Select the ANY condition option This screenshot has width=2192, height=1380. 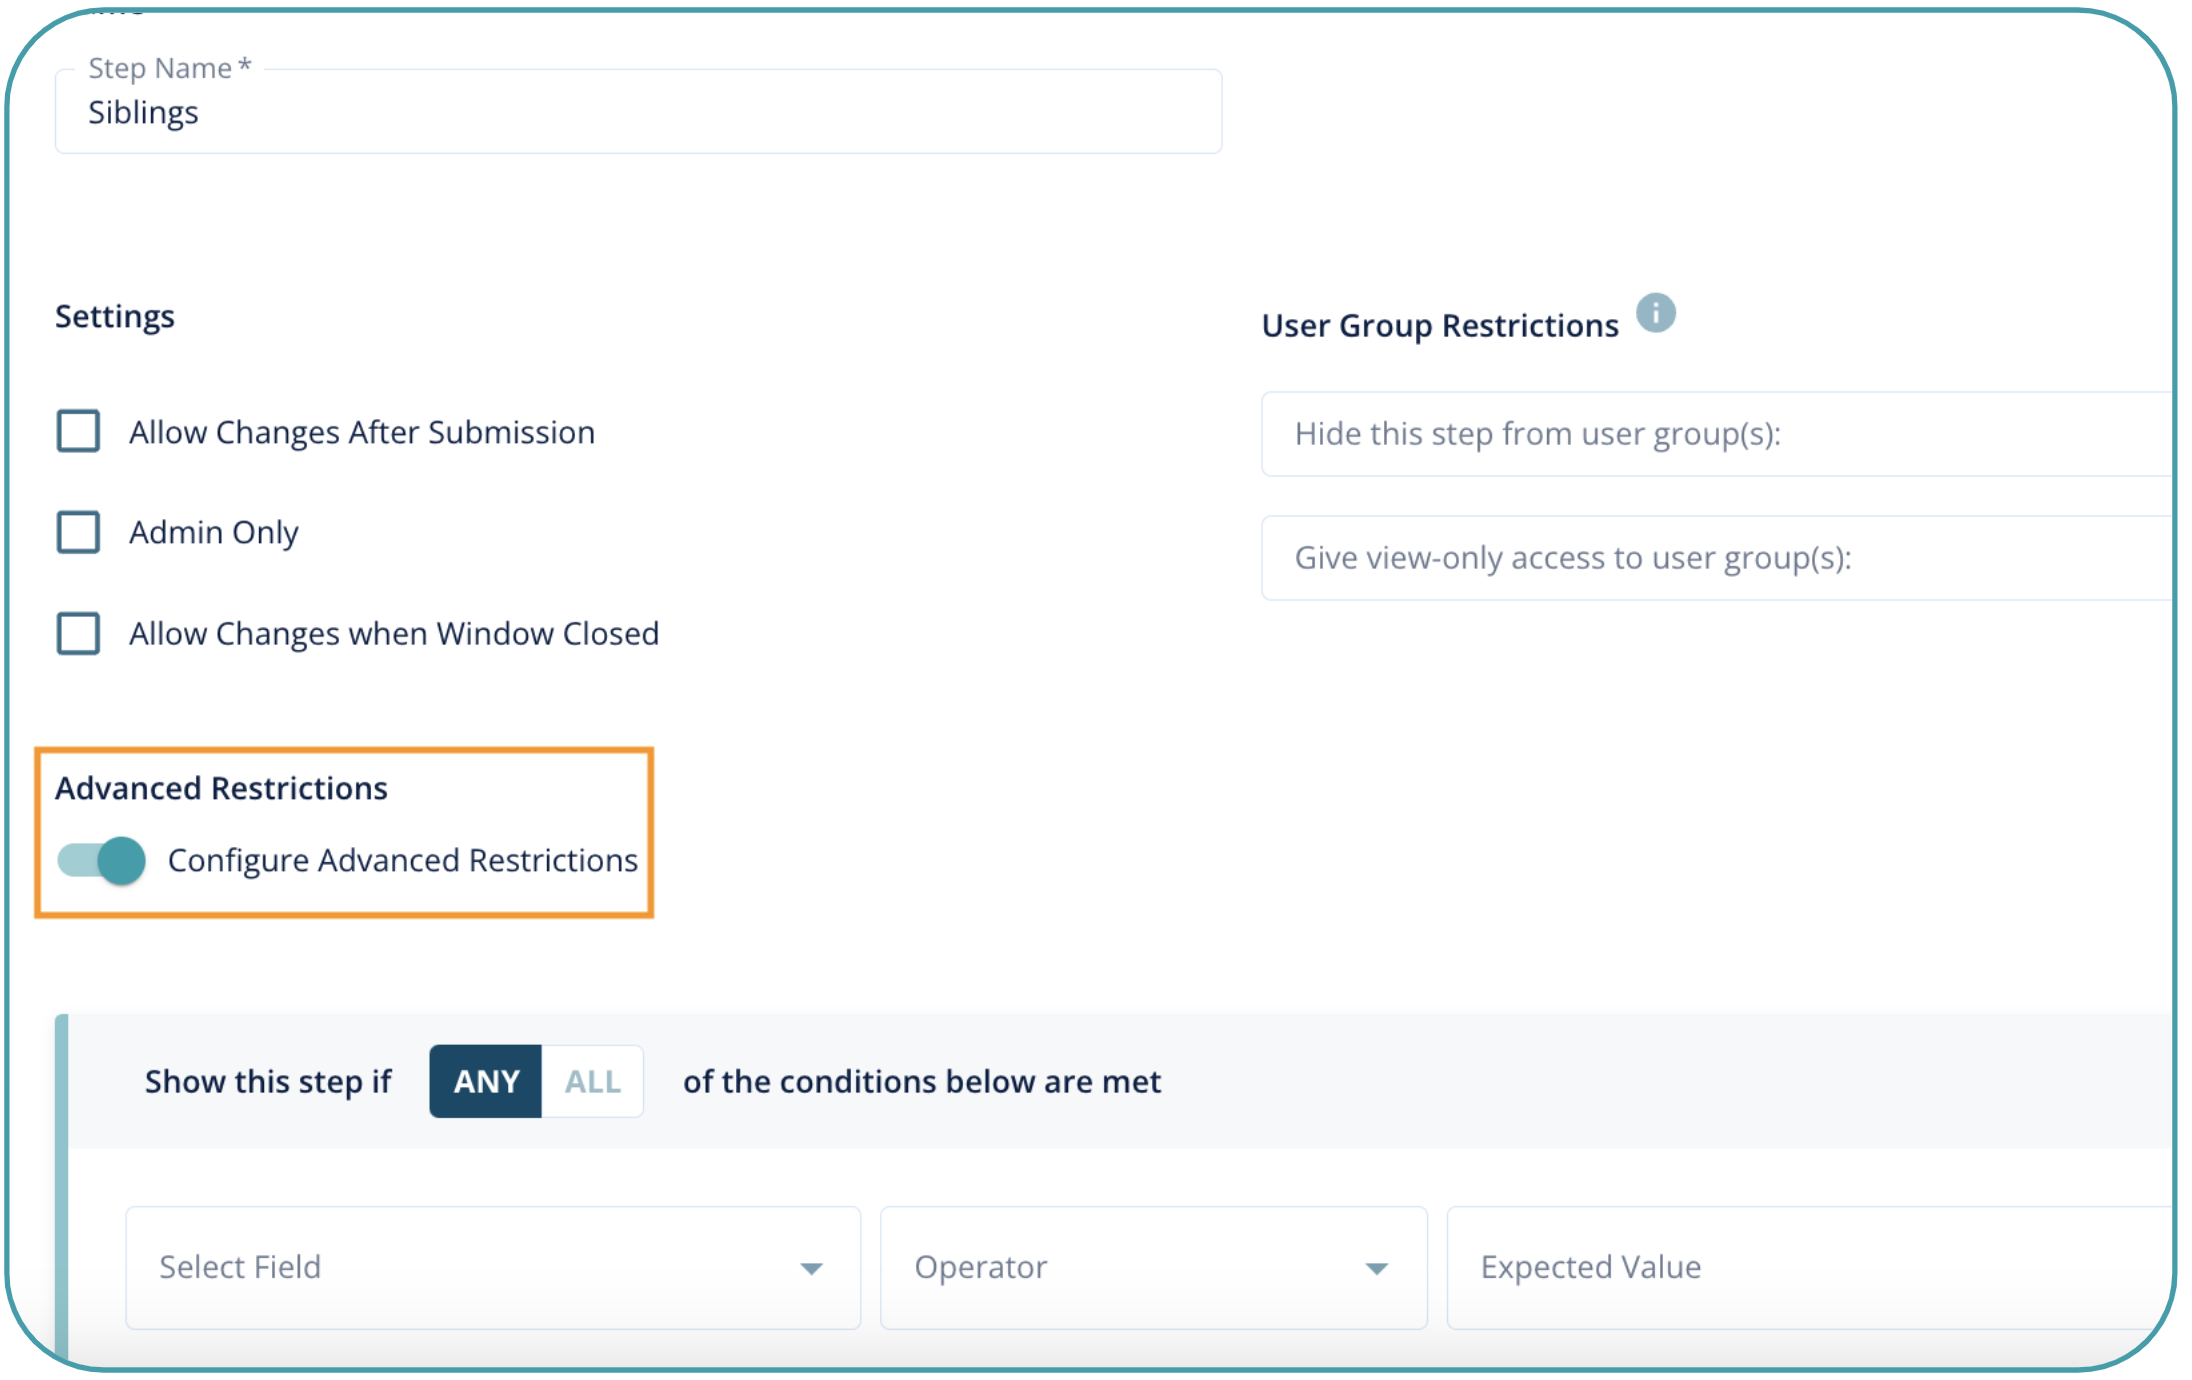[x=486, y=1081]
